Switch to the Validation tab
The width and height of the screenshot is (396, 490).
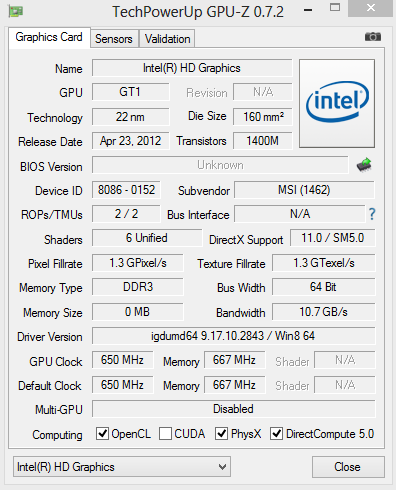coord(167,39)
